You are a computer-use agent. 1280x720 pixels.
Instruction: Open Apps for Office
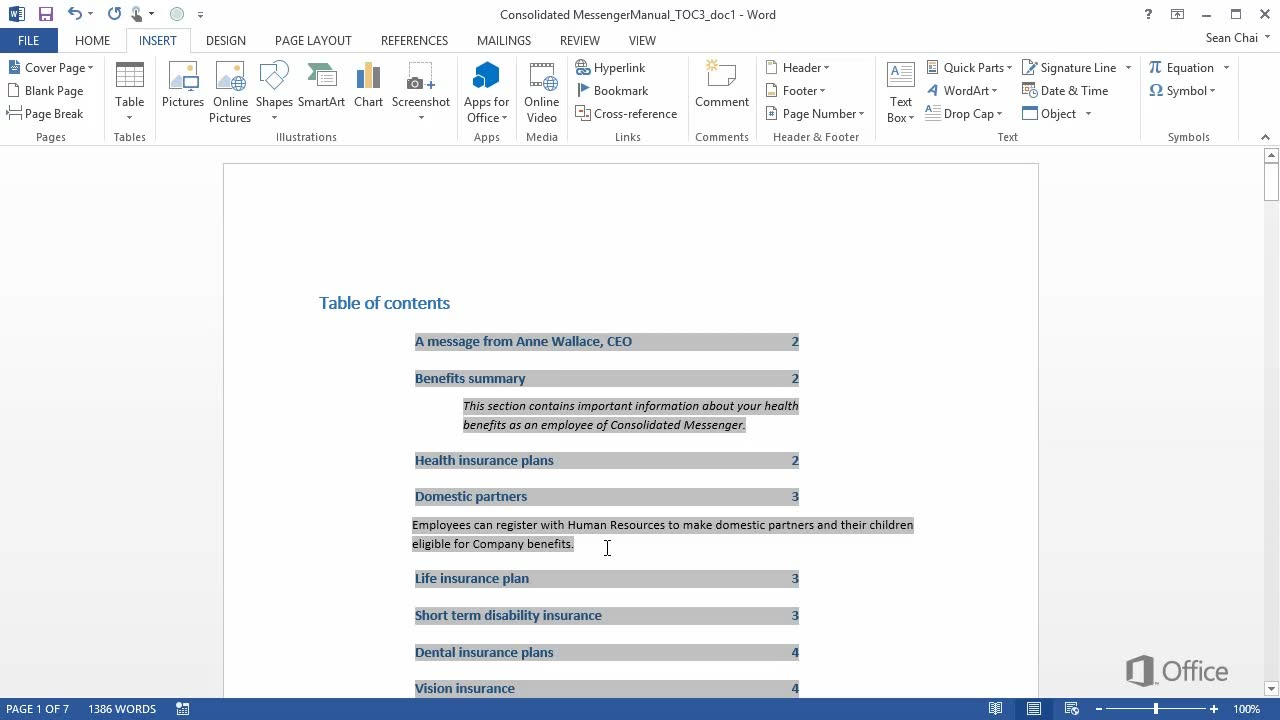click(487, 92)
